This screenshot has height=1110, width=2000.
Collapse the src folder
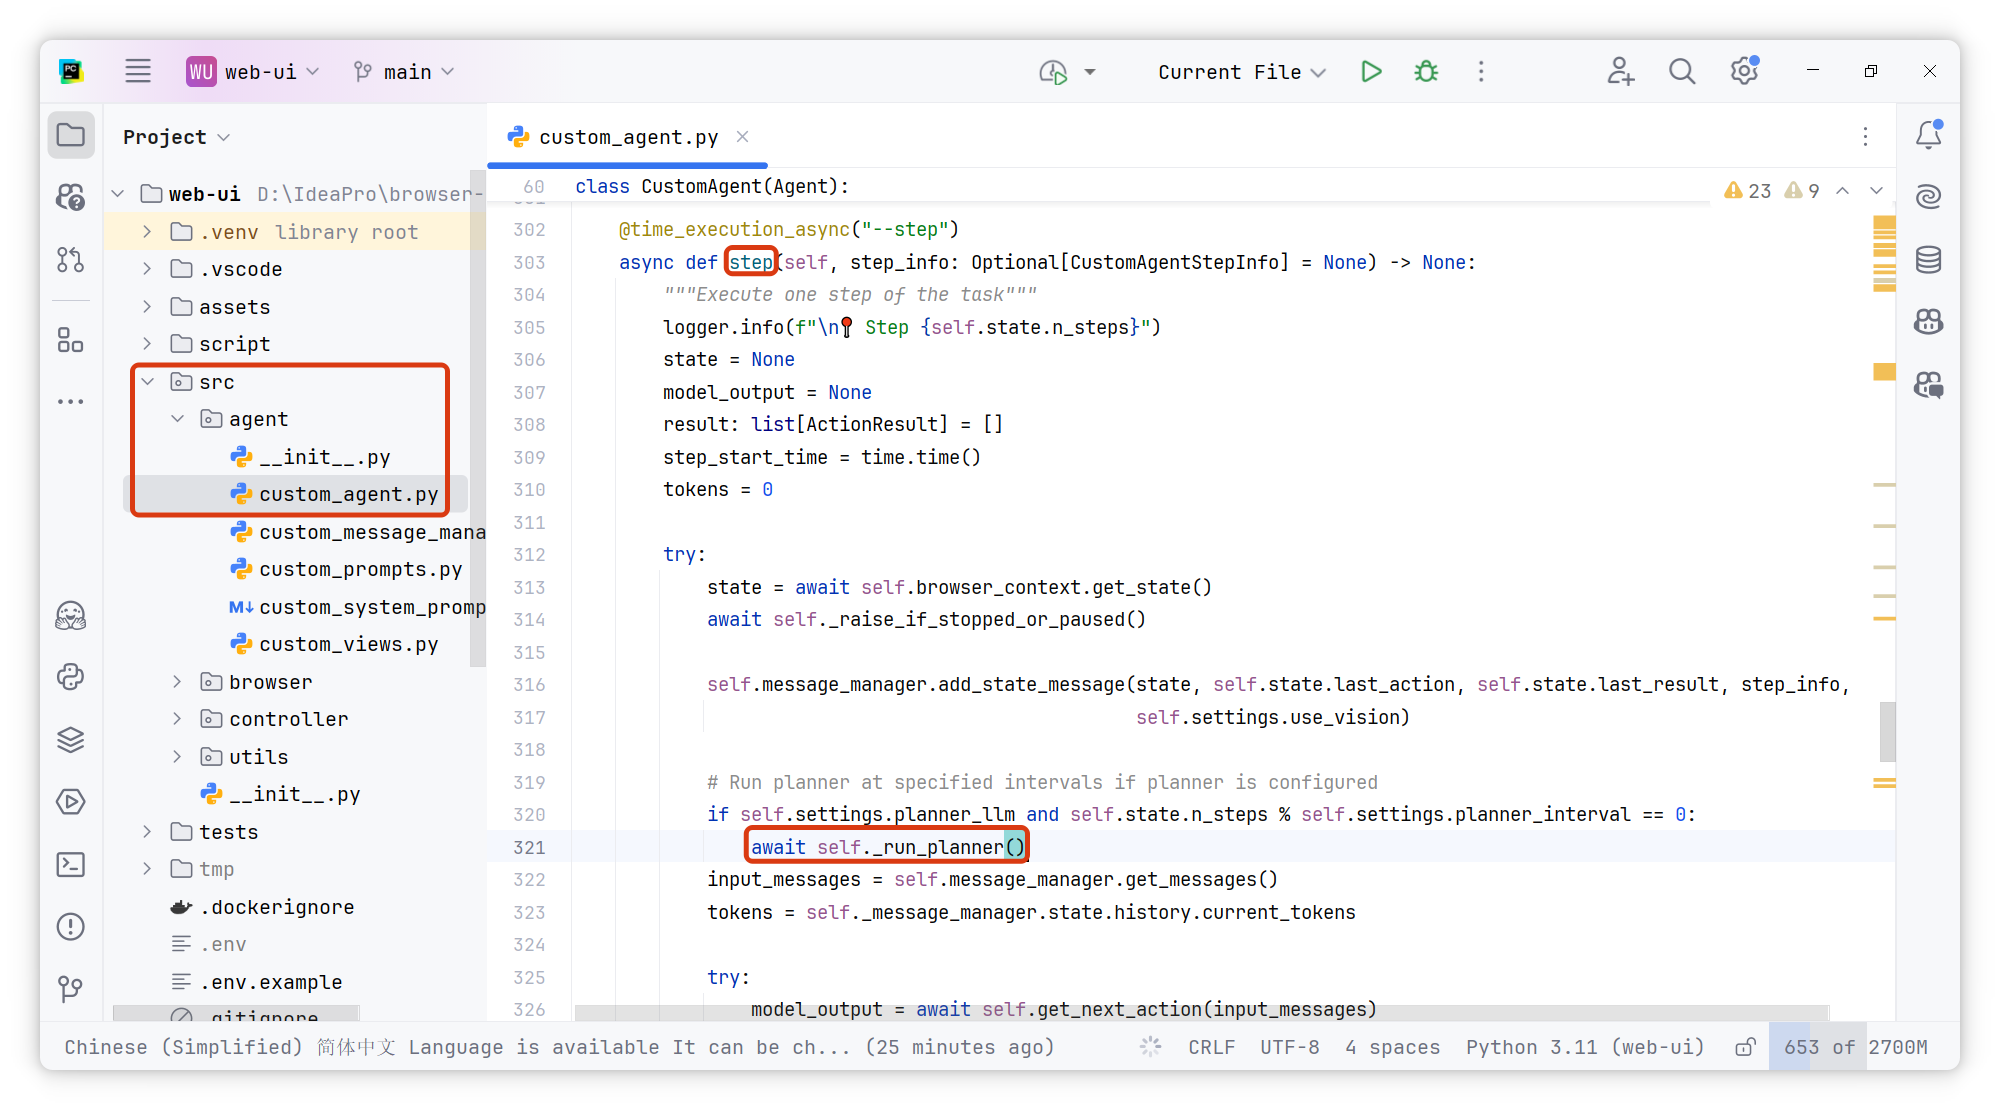(x=147, y=382)
